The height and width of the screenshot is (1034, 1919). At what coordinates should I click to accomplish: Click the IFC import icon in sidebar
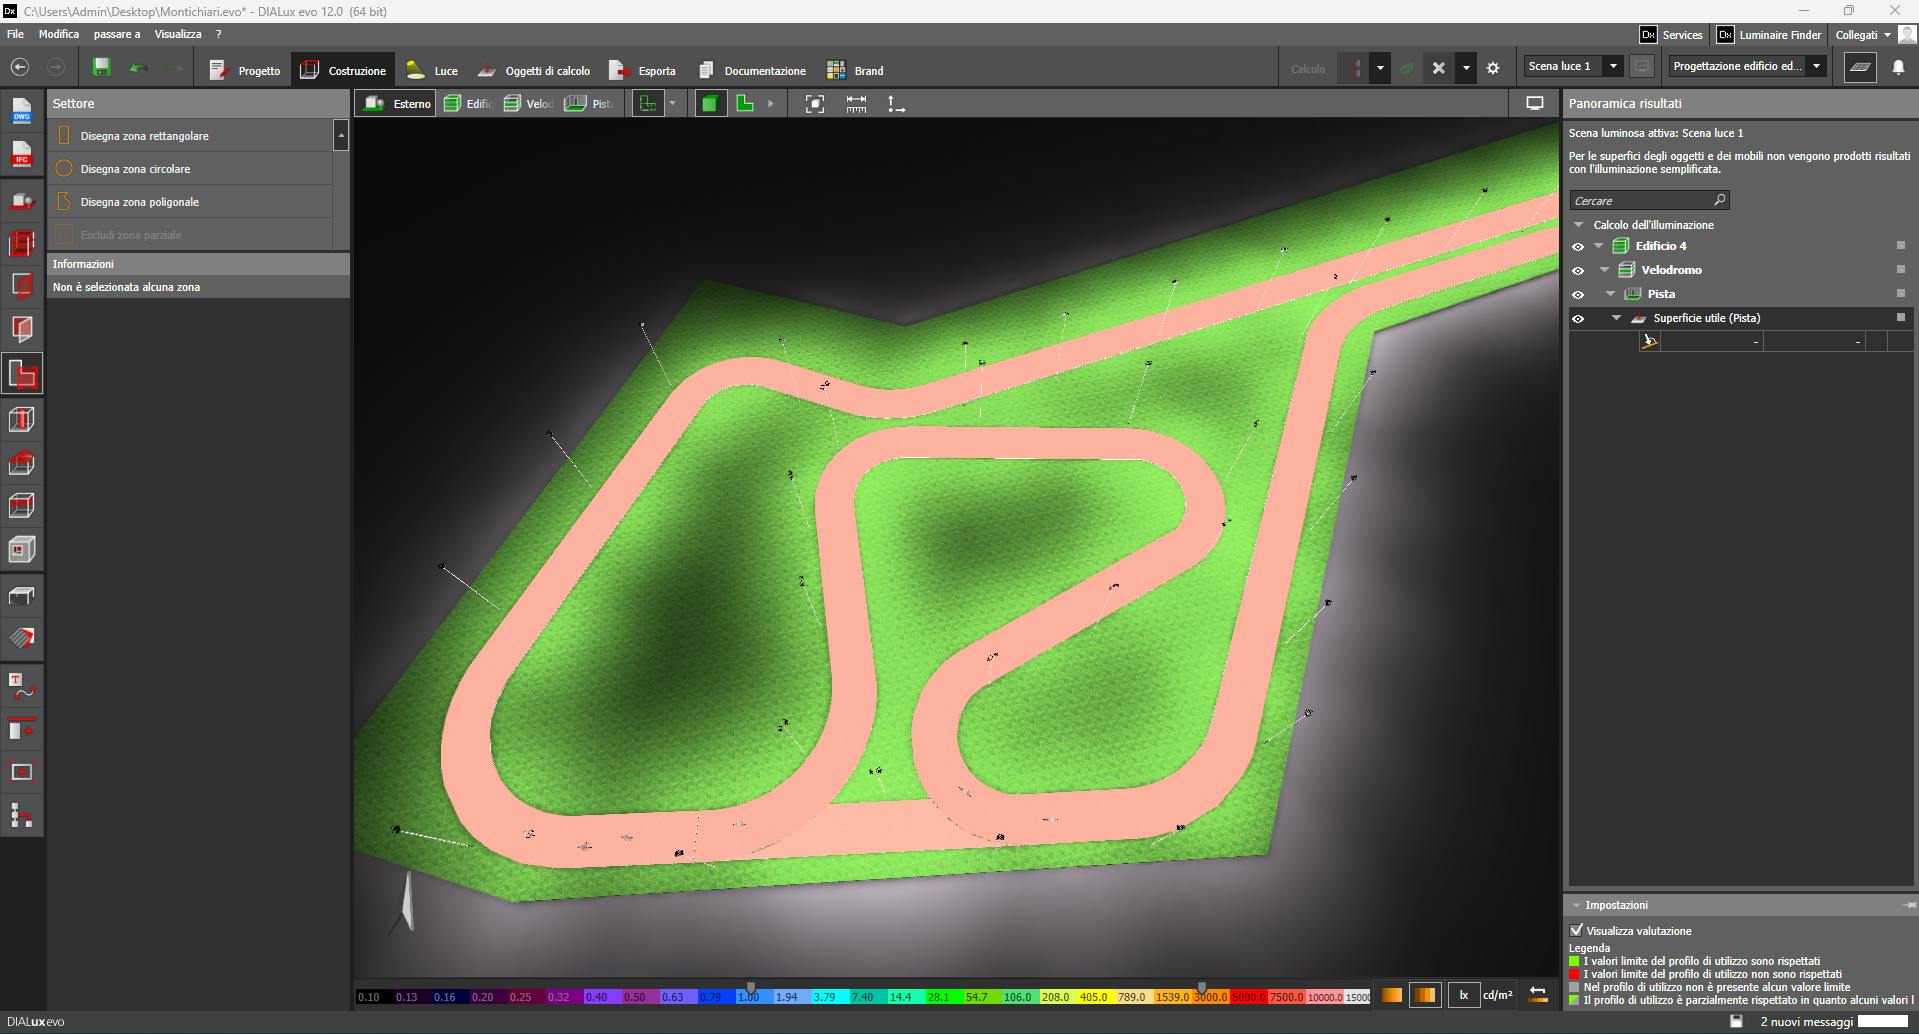[x=22, y=154]
